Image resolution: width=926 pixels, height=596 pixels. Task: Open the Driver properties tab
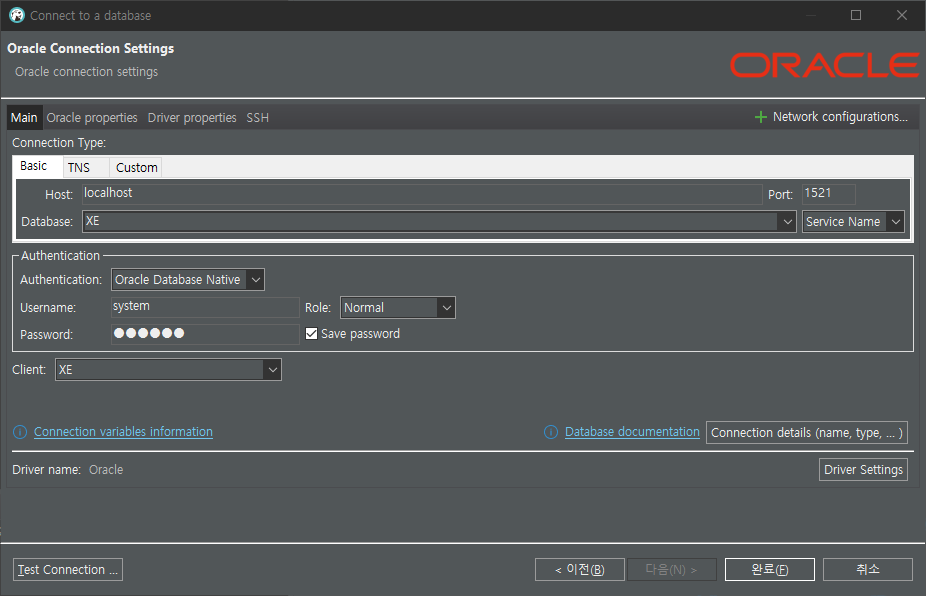192,118
